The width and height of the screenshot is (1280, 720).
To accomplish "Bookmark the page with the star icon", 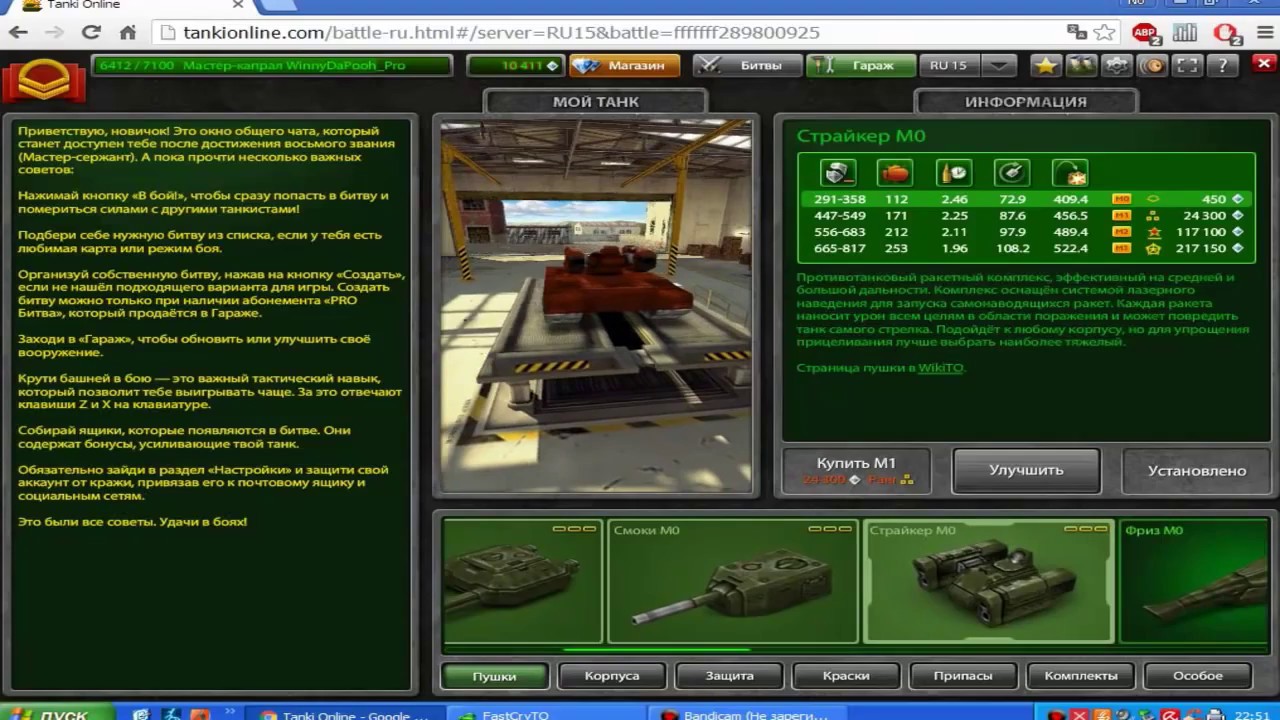I will pyautogui.click(x=1104, y=32).
